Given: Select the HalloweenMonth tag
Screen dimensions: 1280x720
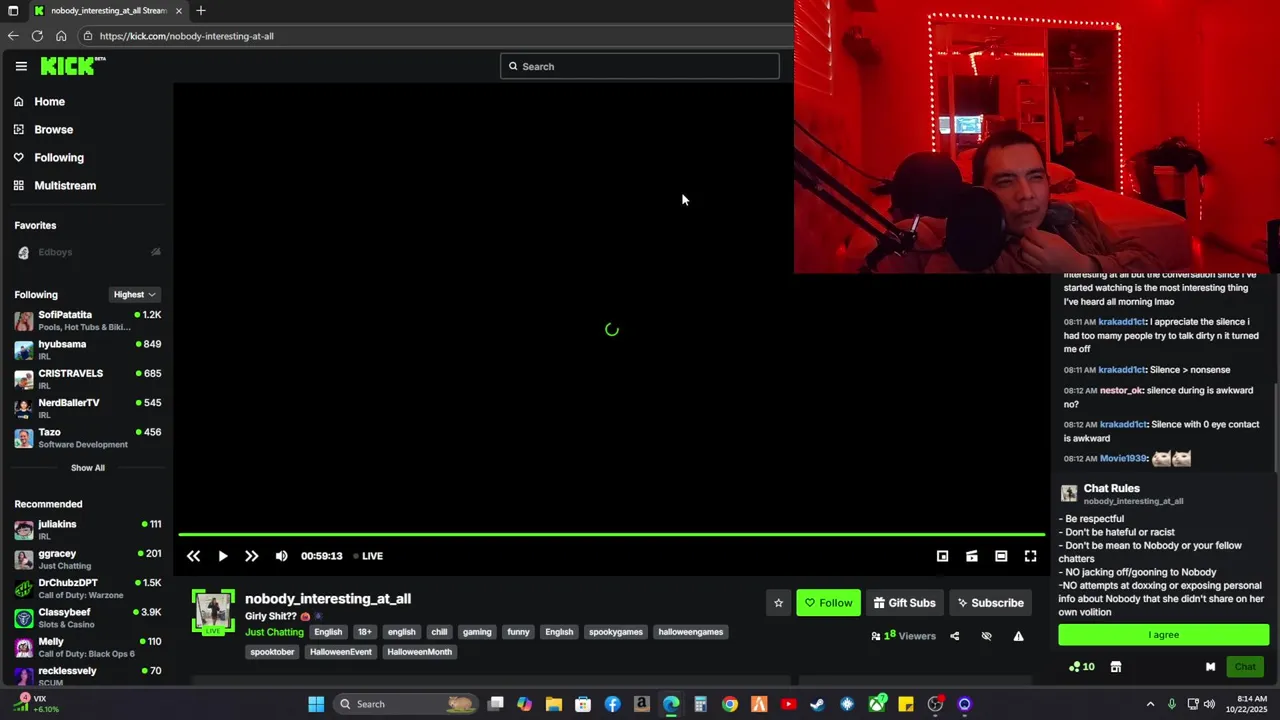Looking at the screenshot, I should [x=420, y=652].
